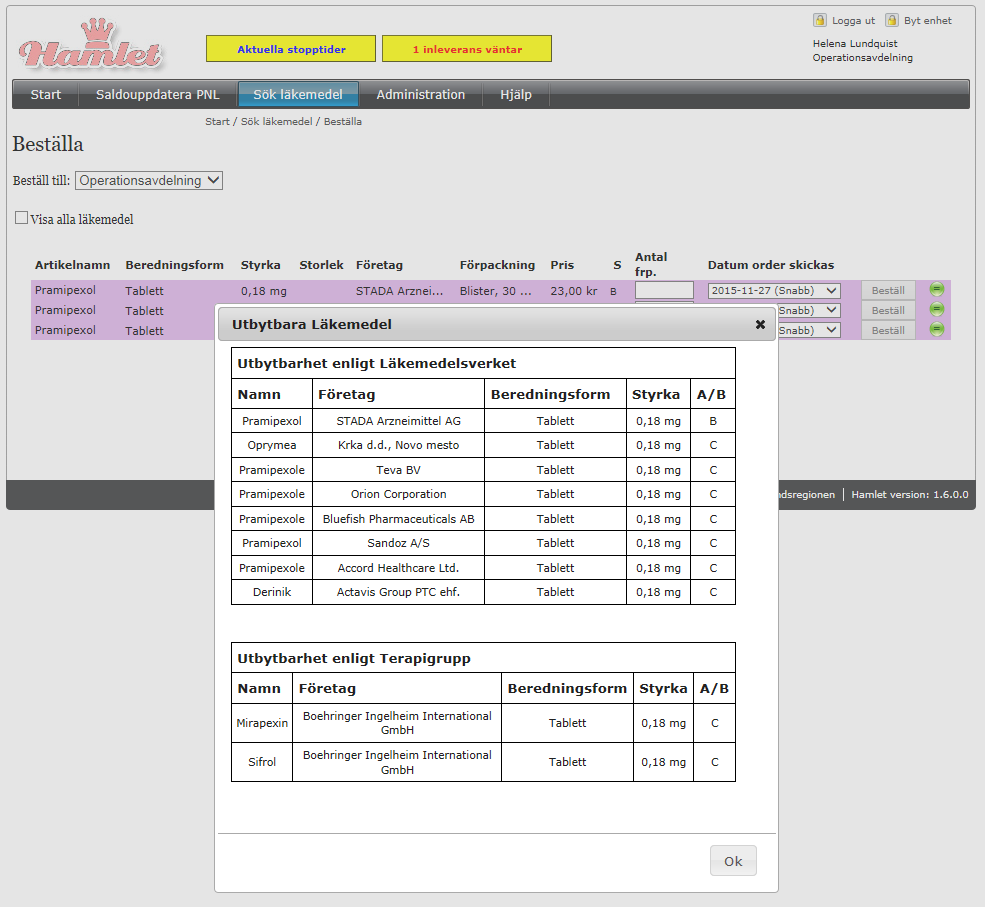Click Bluefish Pharmaceuticals AB cell
985x907 pixels.
(x=398, y=519)
